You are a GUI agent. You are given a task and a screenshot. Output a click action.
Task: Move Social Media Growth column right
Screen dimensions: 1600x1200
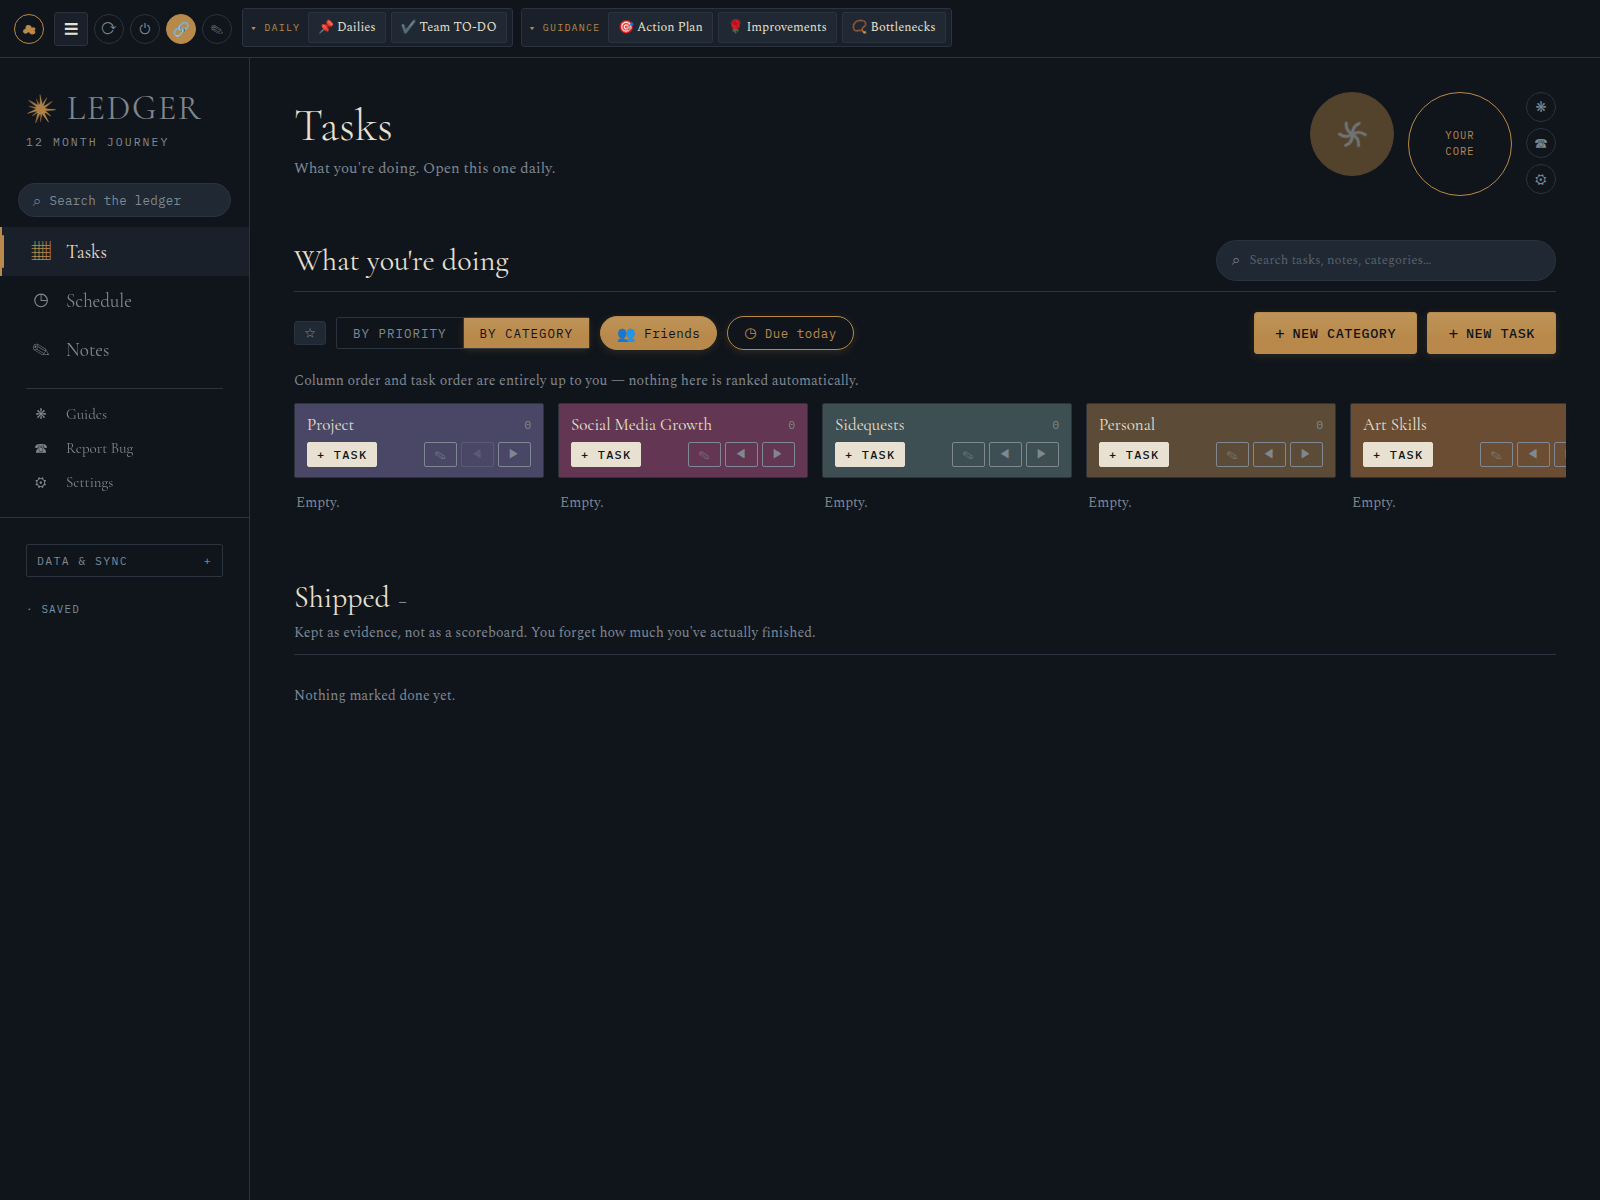[778, 455]
